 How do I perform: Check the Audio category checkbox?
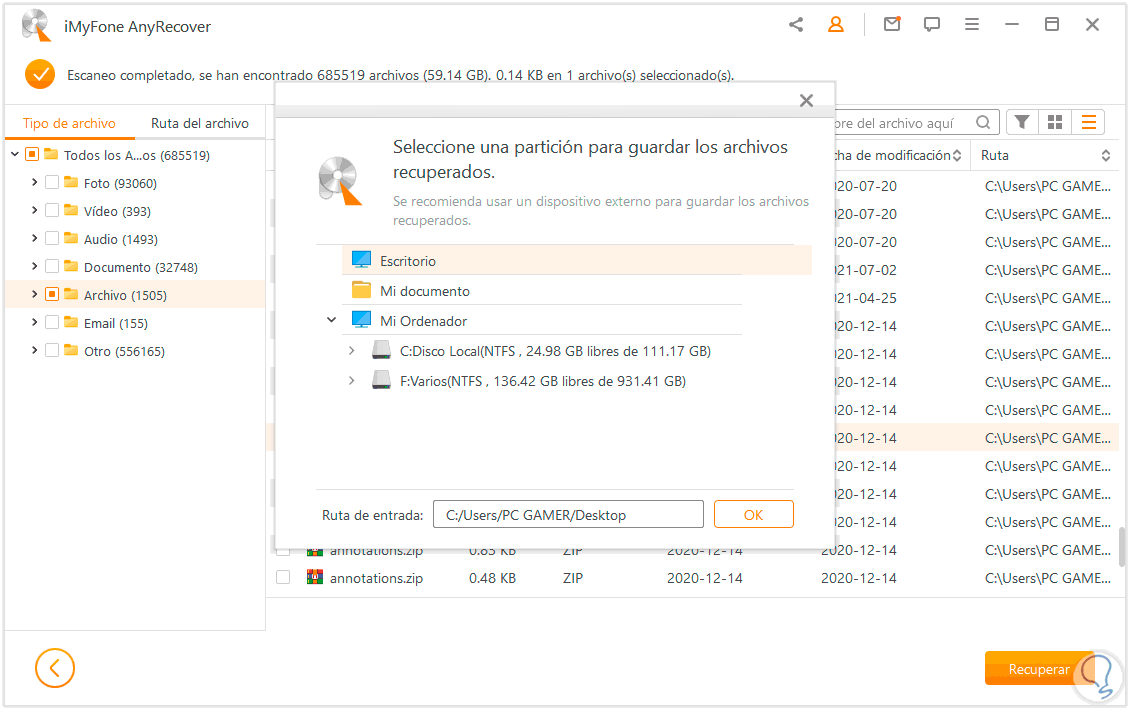pos(52,239)
